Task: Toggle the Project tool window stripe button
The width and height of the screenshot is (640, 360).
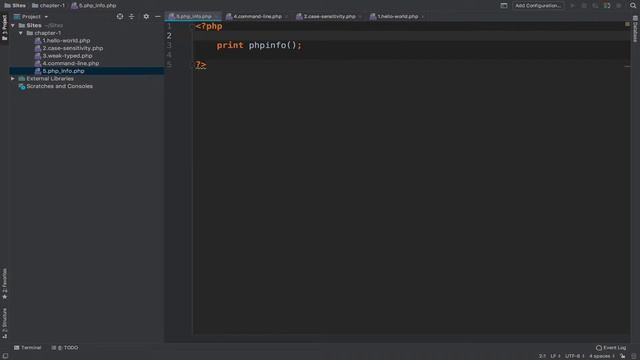Action: point(4,27)
